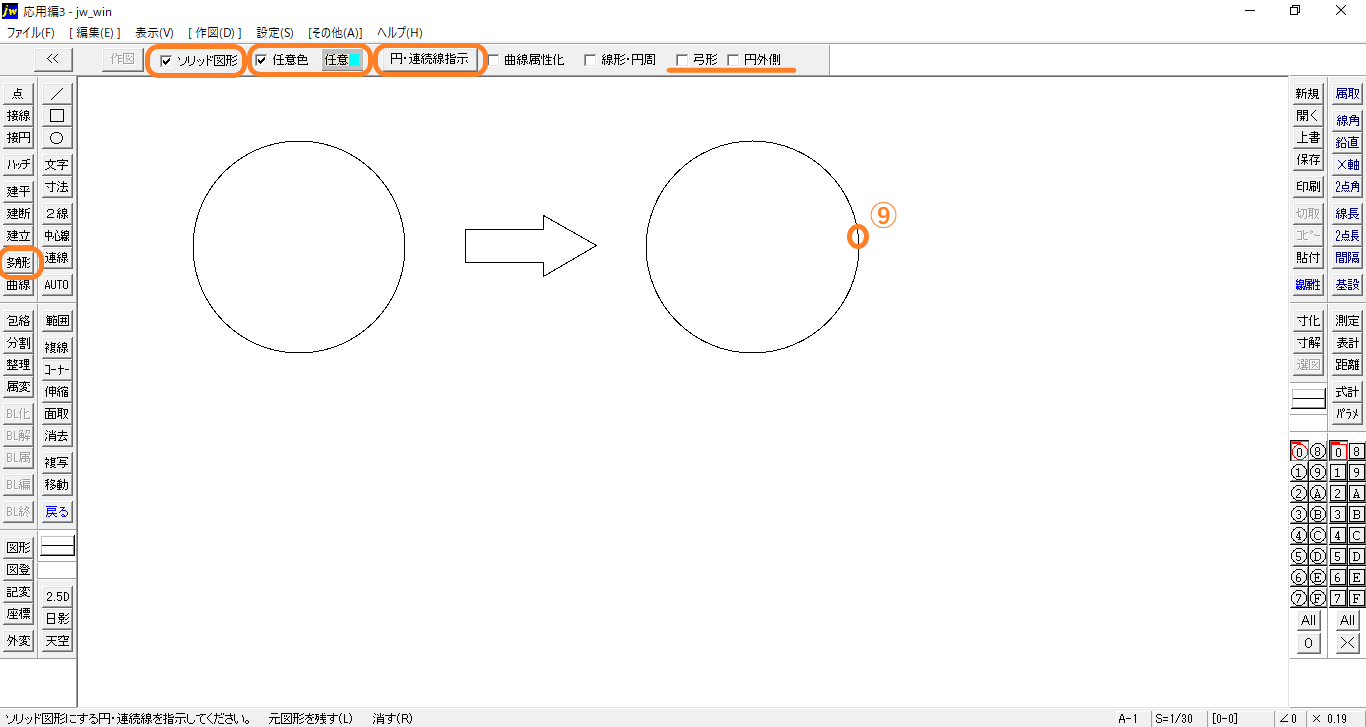This screenshot has height=727, width=1366.
Task: Open the line attribute selector on left toolbar
Action: point(57,547)
